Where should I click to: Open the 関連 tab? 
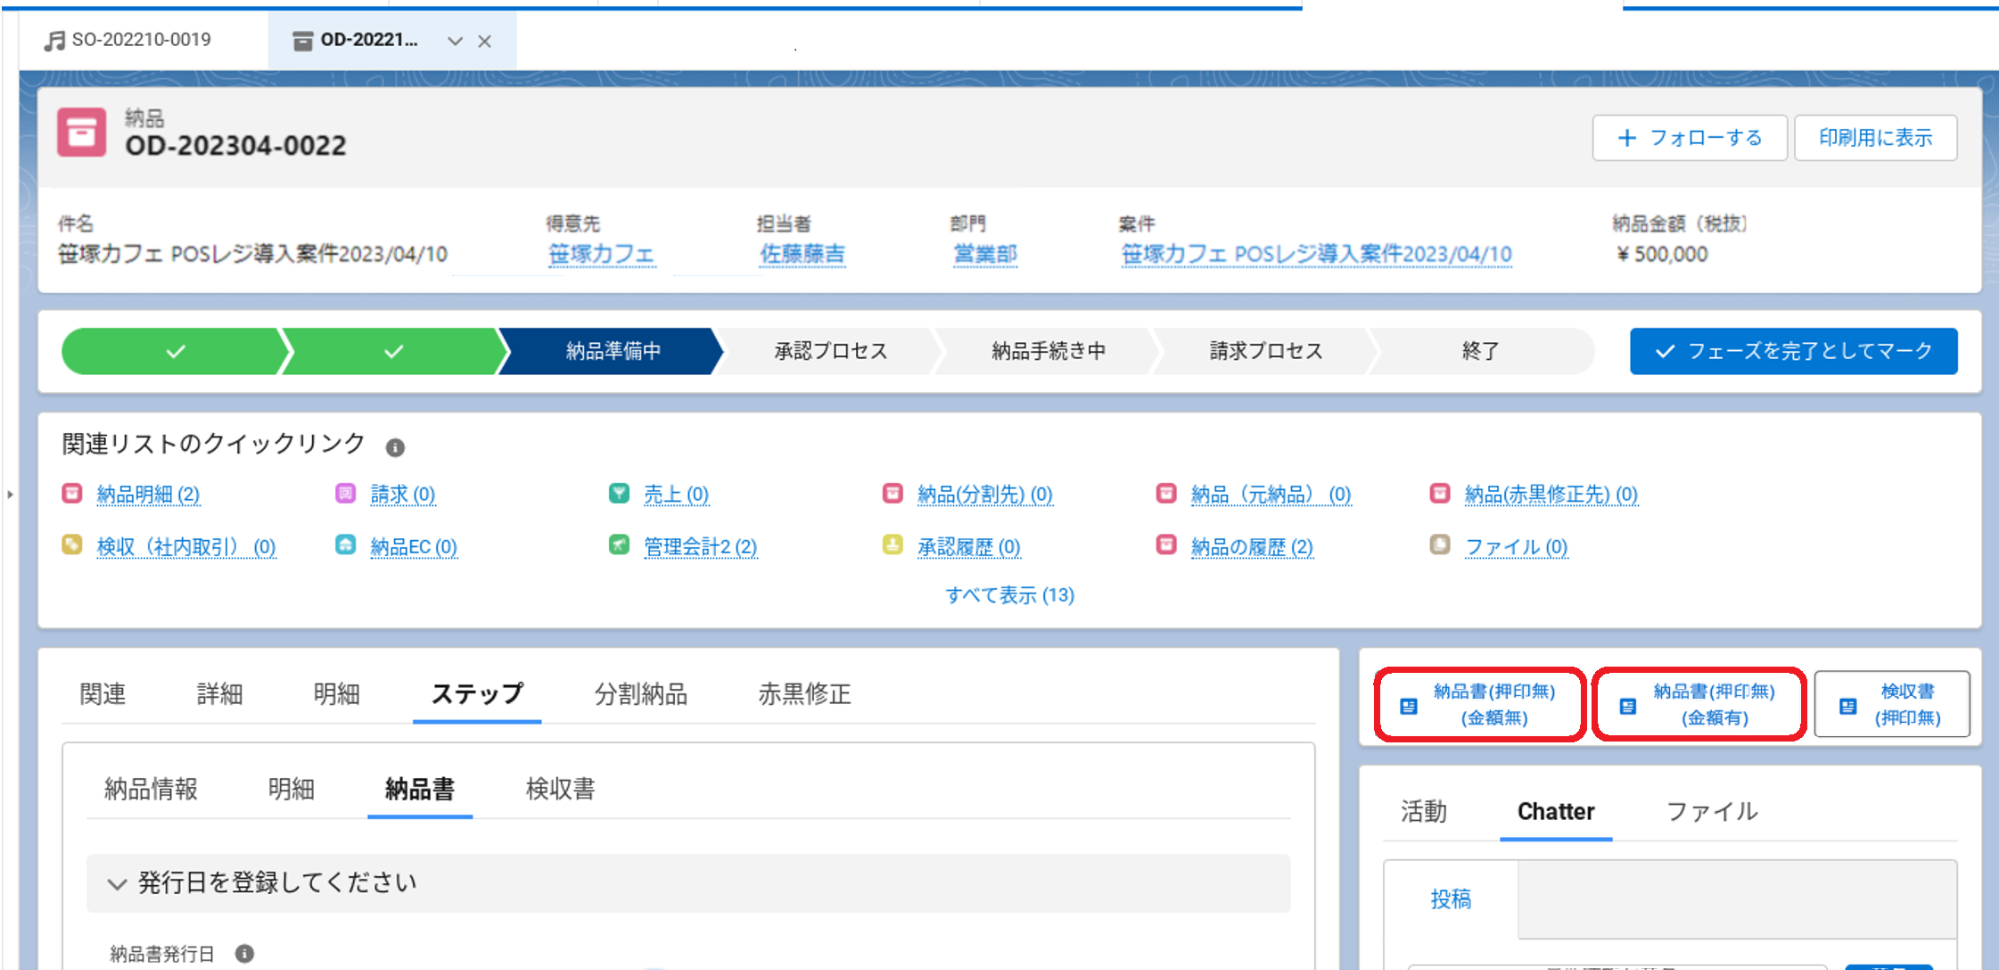click(x=102, y=694)
